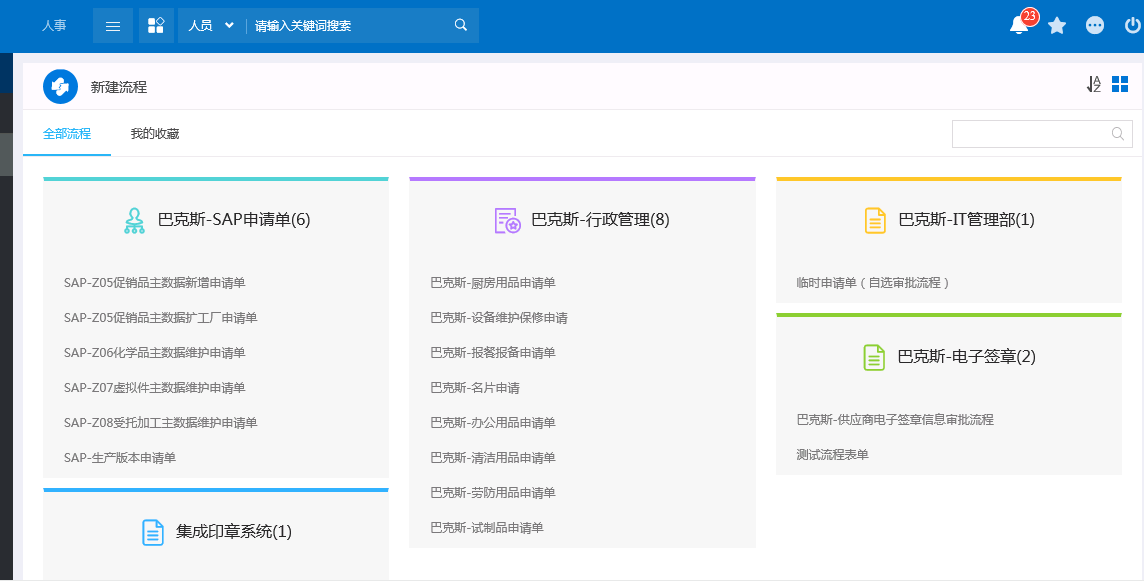Switch to the 我的收藏 tab
The width and height of the screenshot is (1144, 581).
coord(155,134)
